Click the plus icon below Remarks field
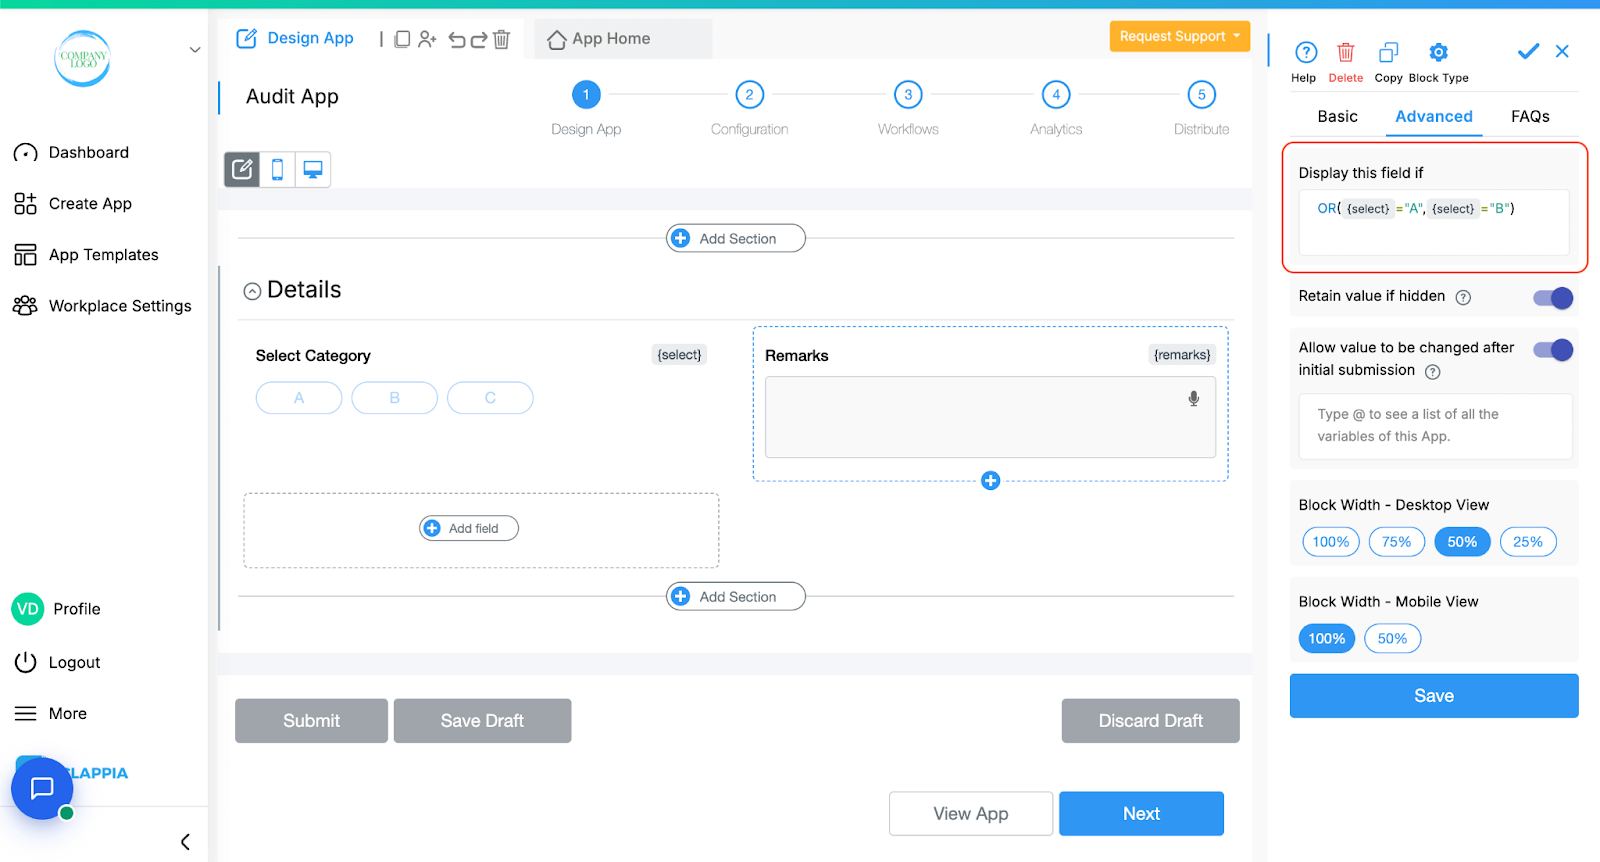 990,481
